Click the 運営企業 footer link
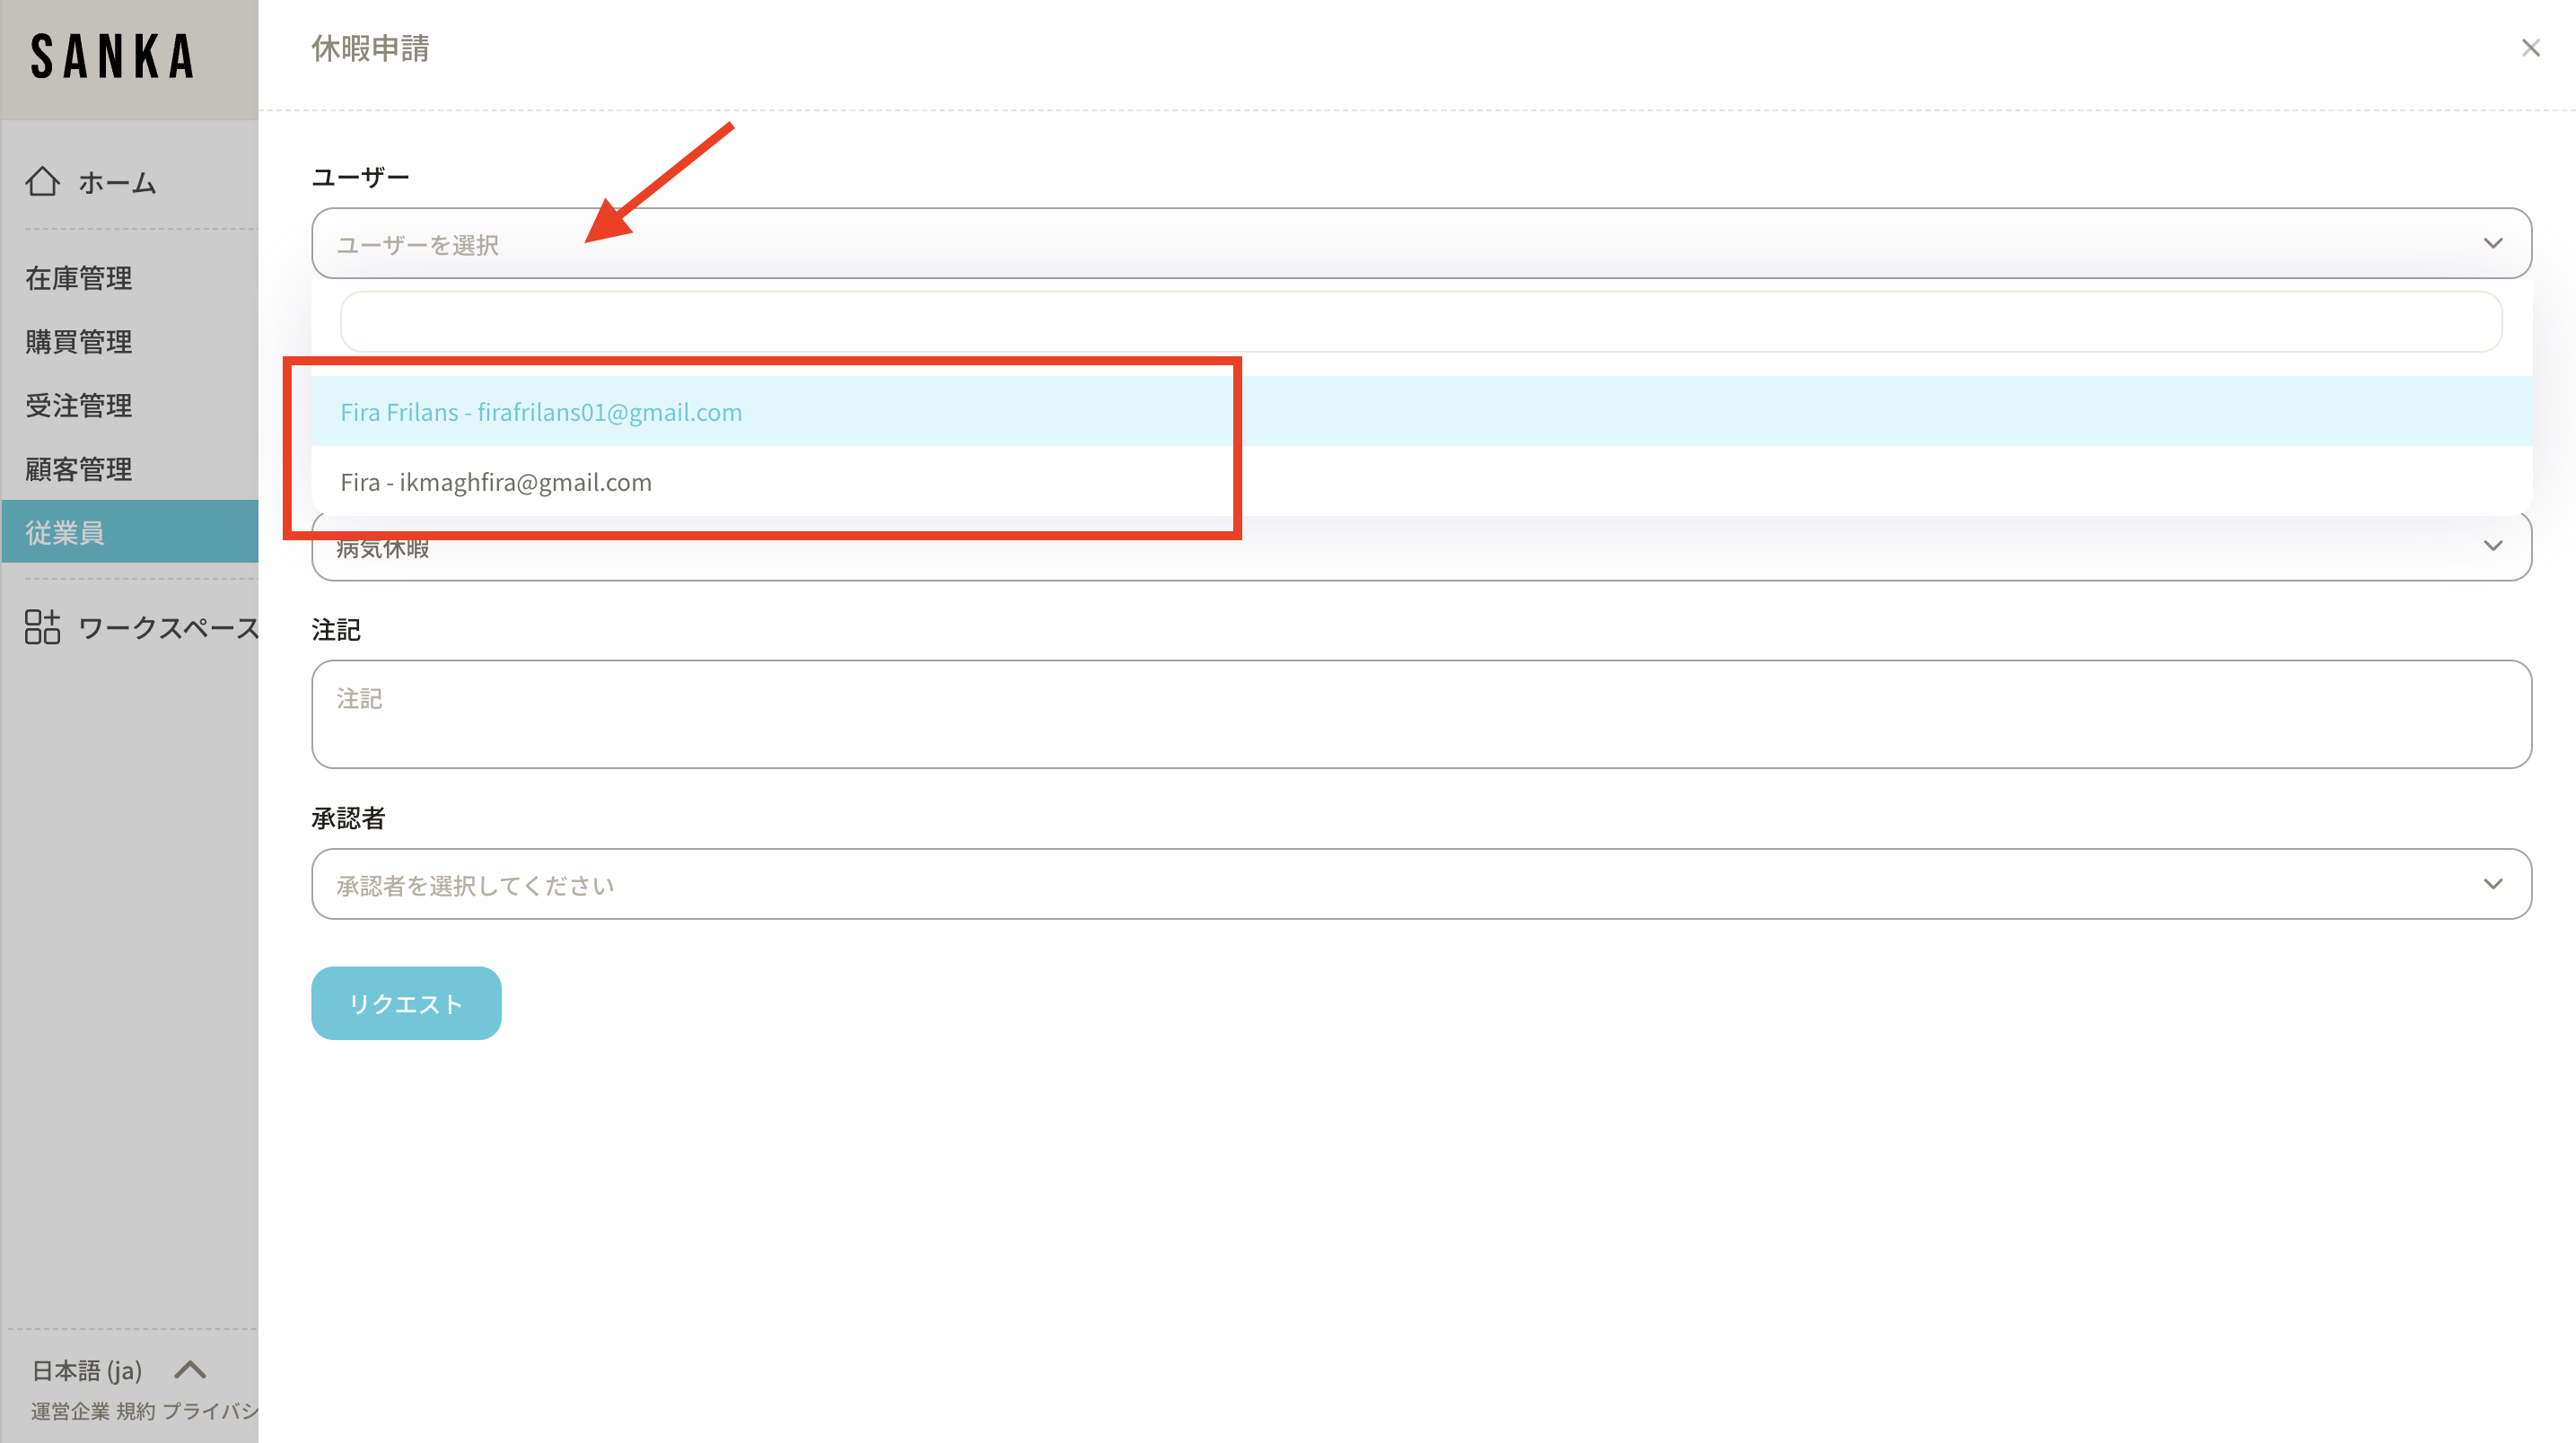This screenshot has height=1443, width=2576. [70, 1411]
